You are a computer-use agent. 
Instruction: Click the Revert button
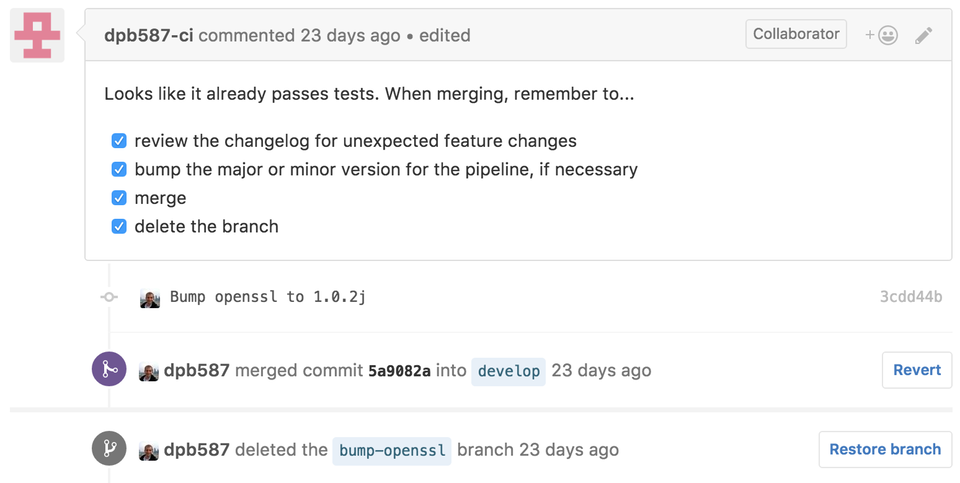[x=917, y=370]
